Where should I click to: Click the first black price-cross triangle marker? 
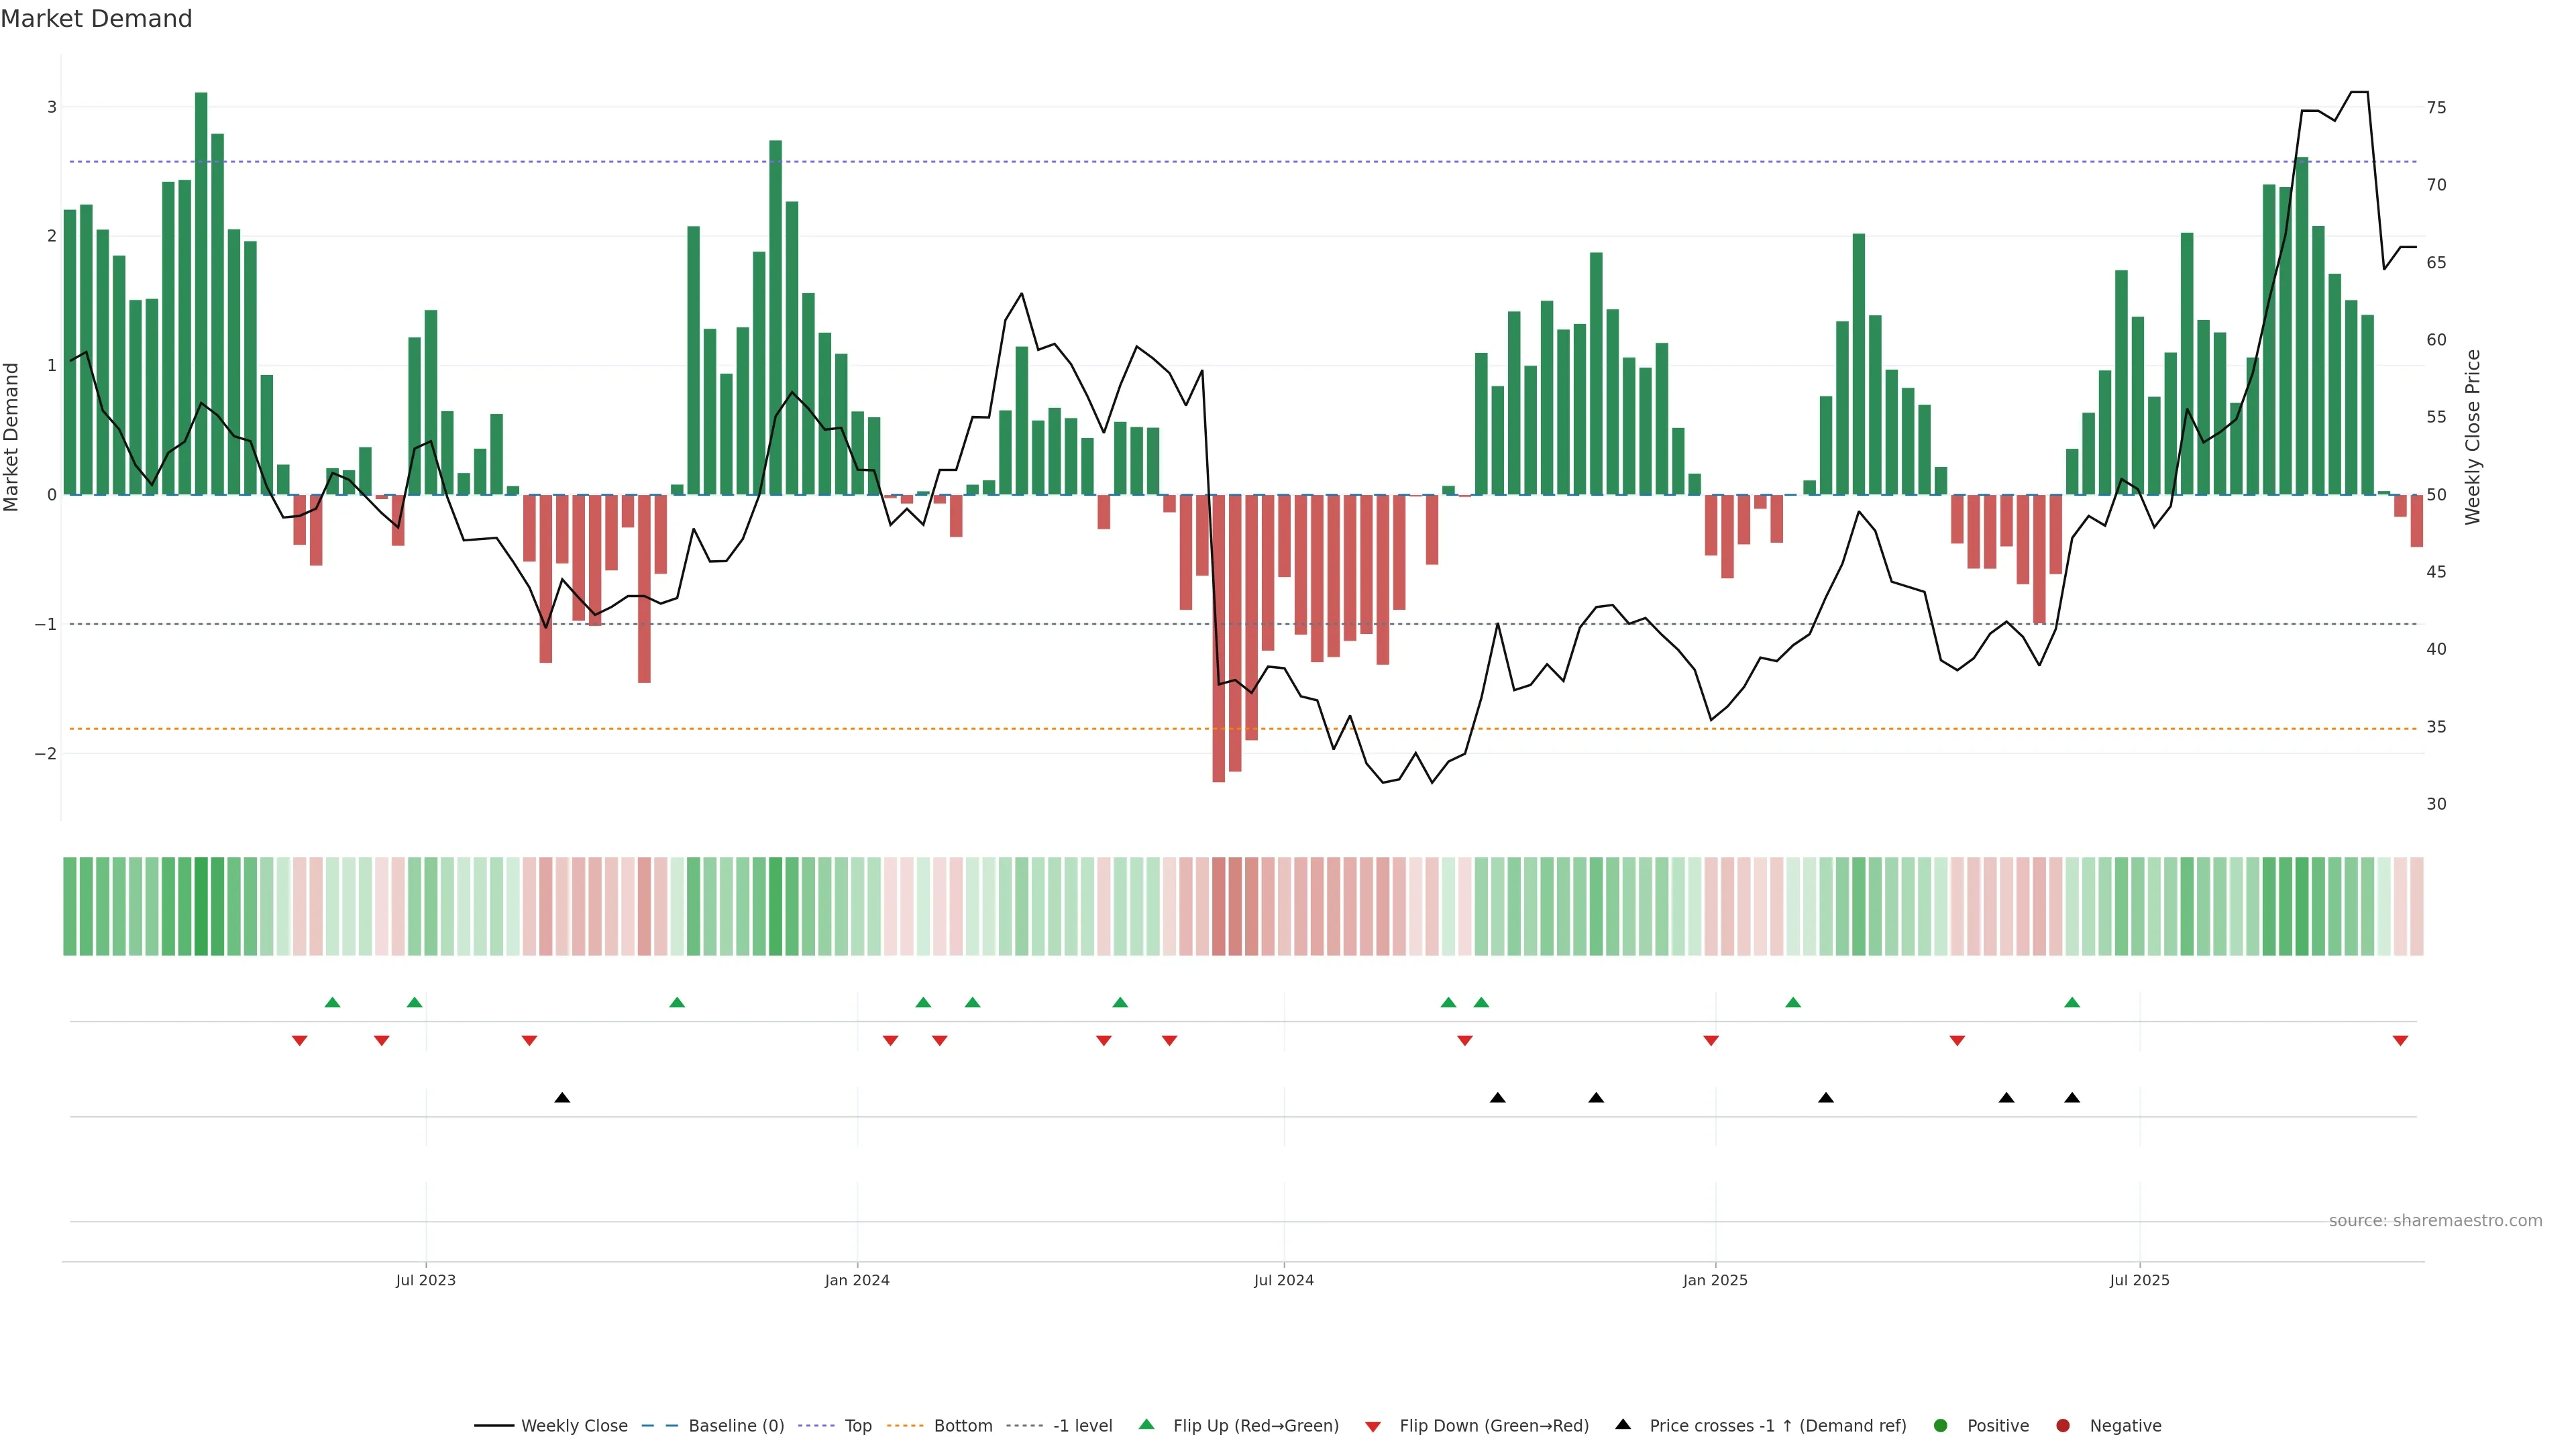(x=562, y=1098)
